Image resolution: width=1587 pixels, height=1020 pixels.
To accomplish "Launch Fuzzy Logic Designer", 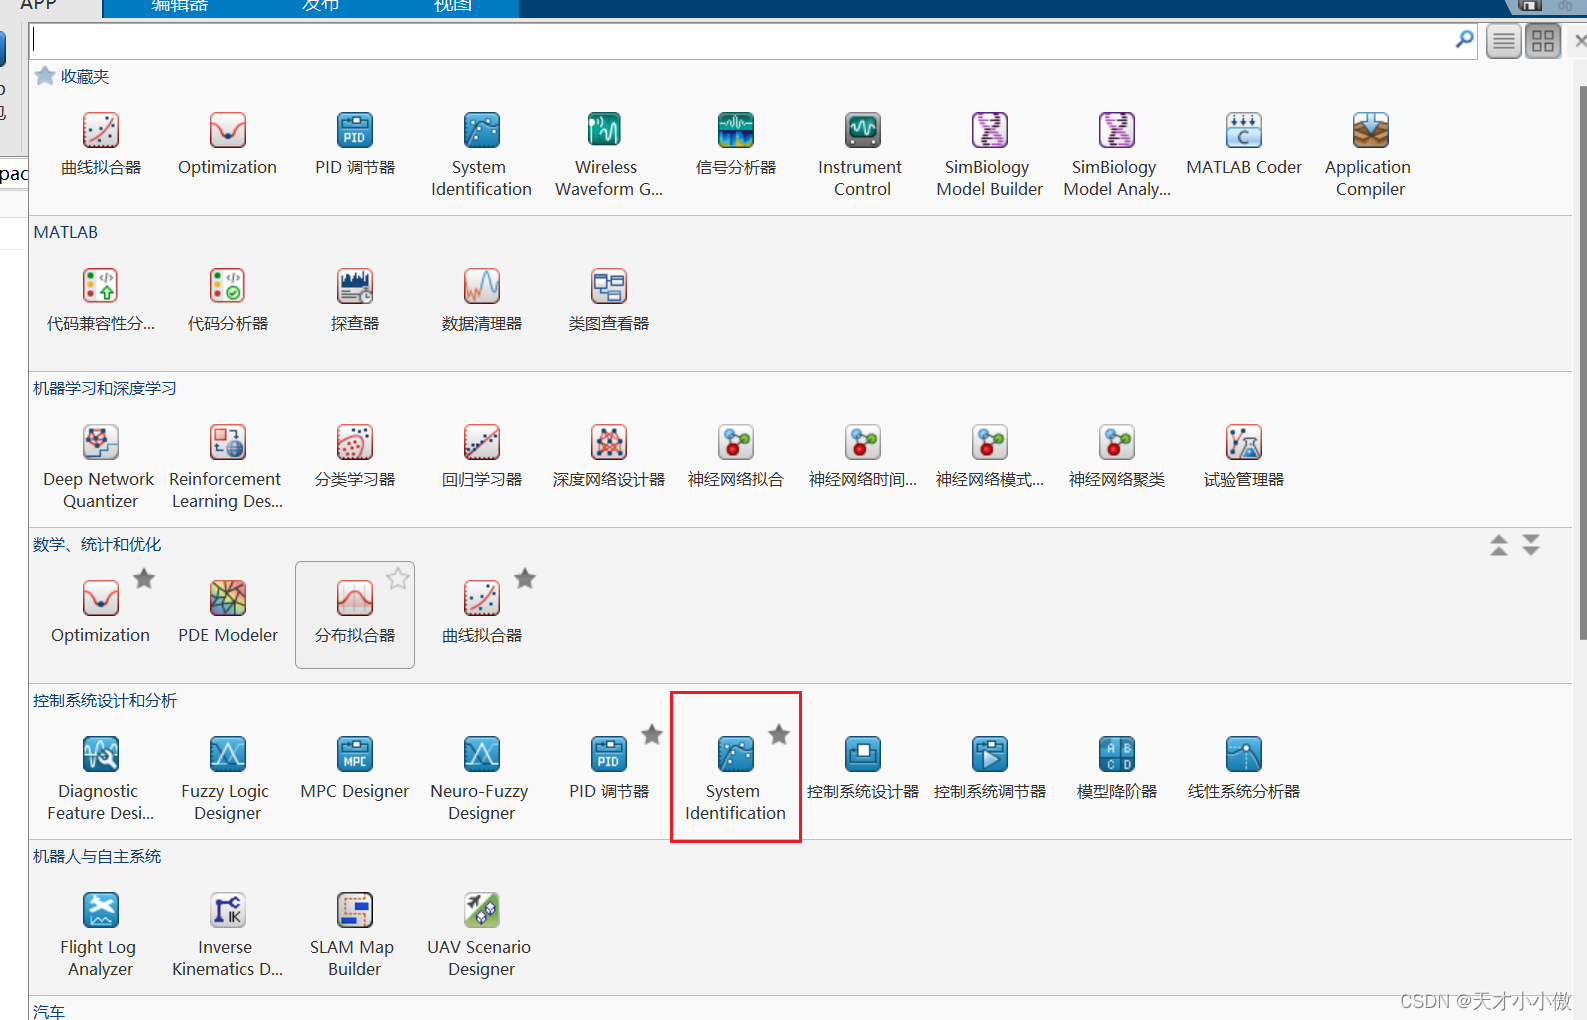I will (228, 778).
